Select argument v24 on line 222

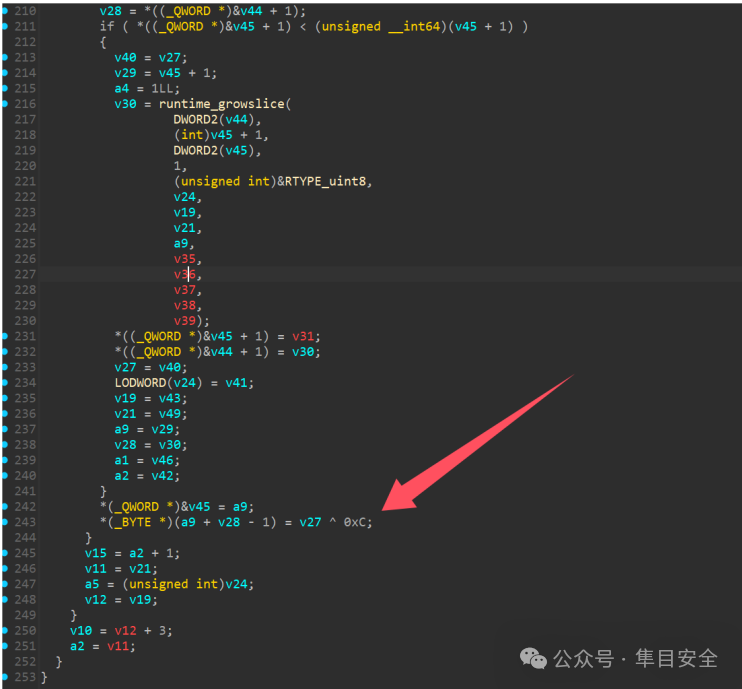(185, 197)
